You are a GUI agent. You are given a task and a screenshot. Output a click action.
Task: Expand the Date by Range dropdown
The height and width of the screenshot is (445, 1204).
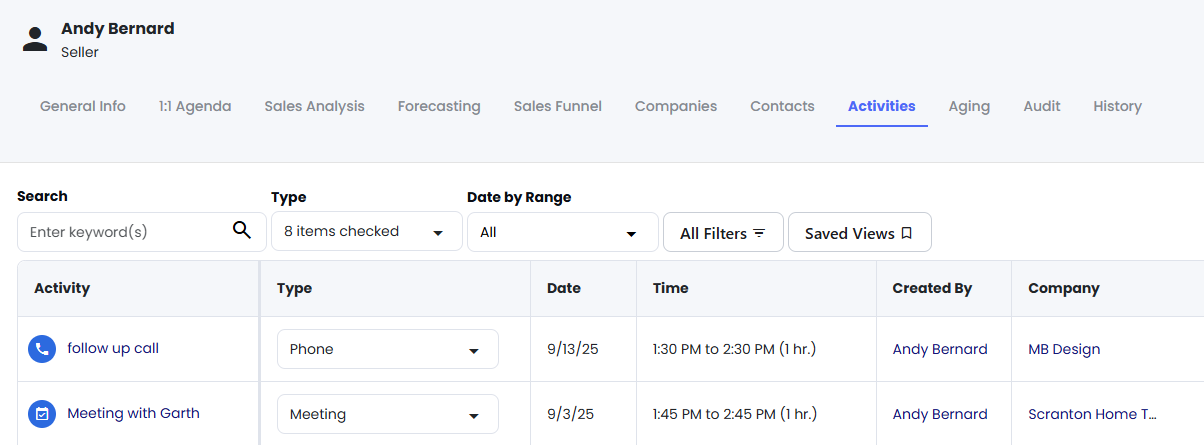[x=563, y=232]
